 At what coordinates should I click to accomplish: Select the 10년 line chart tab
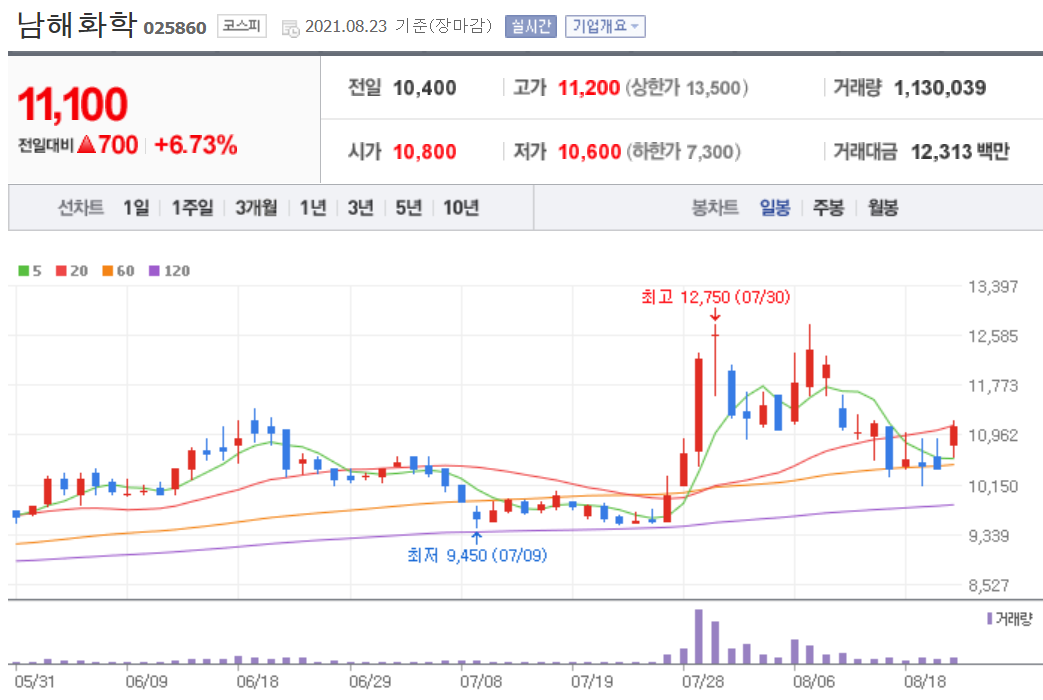(x=461, y=208)
